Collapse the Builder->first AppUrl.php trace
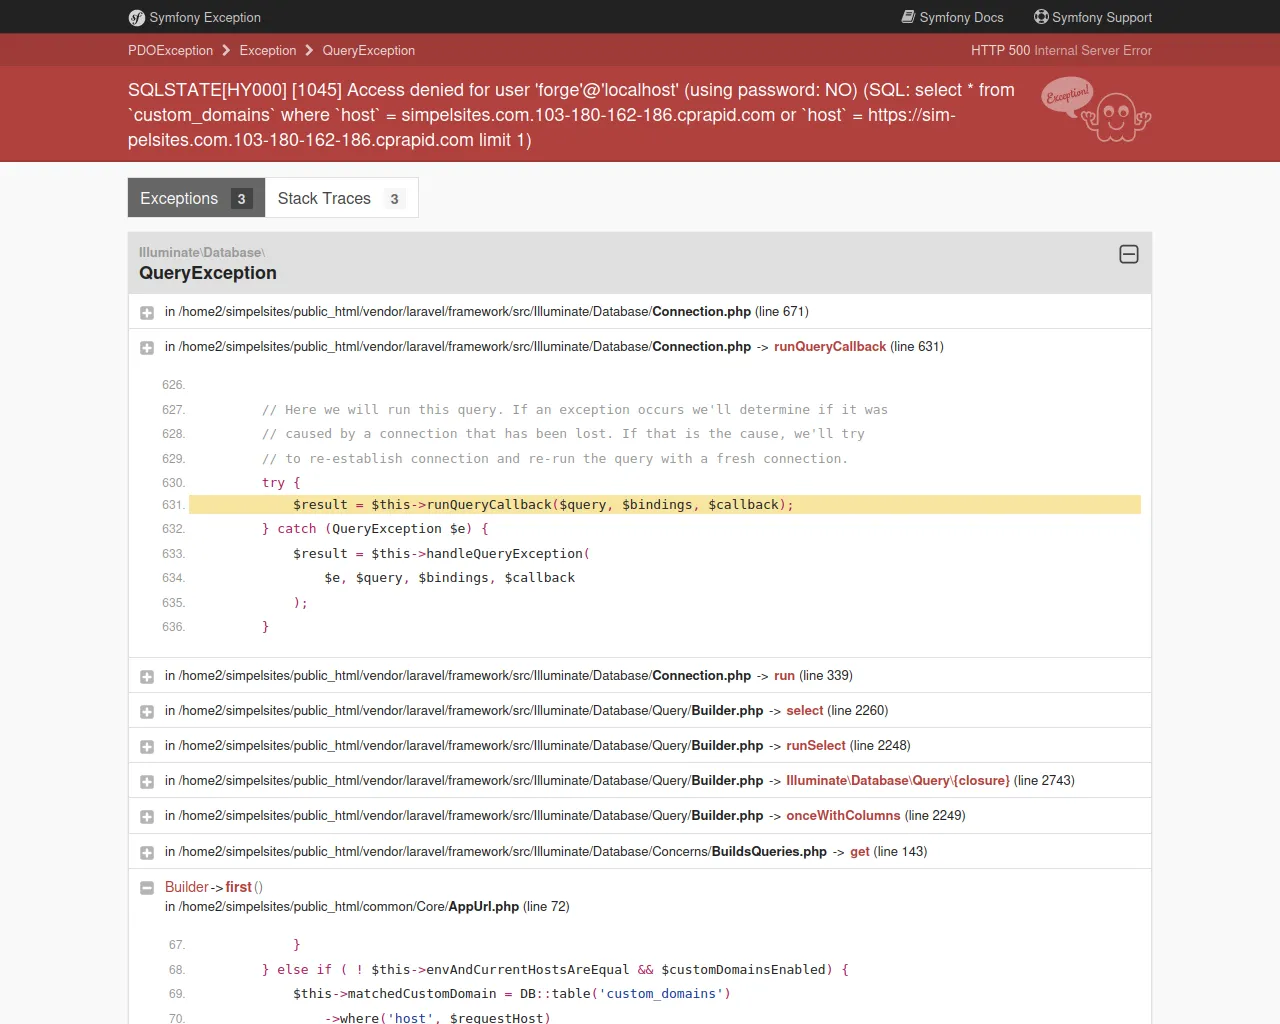 tap(147, 888)
